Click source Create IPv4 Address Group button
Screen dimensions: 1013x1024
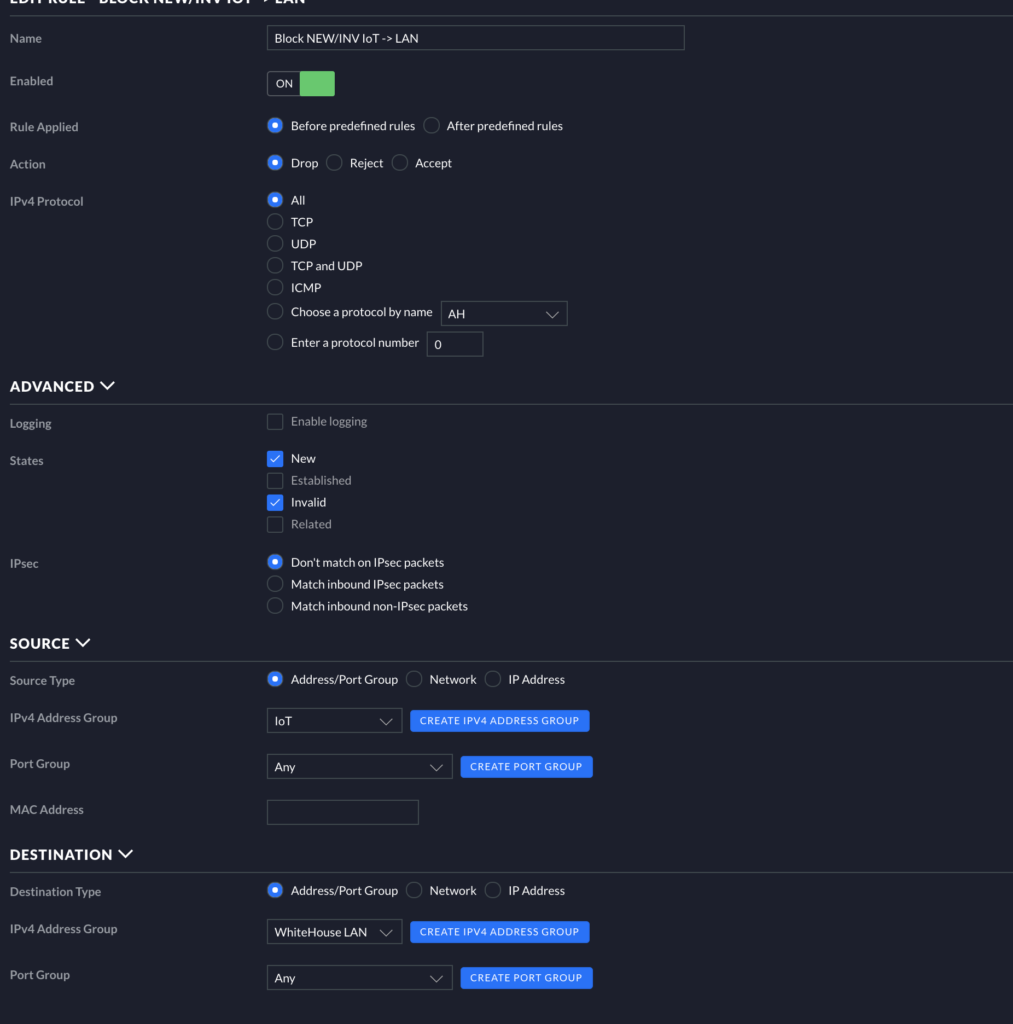(x=499, y=721)
